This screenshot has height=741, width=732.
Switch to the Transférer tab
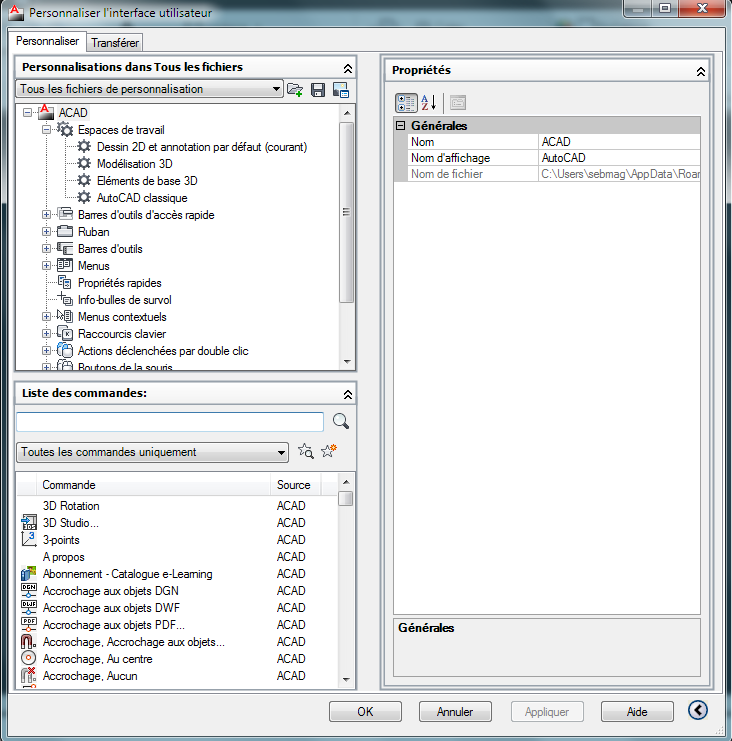115,42
